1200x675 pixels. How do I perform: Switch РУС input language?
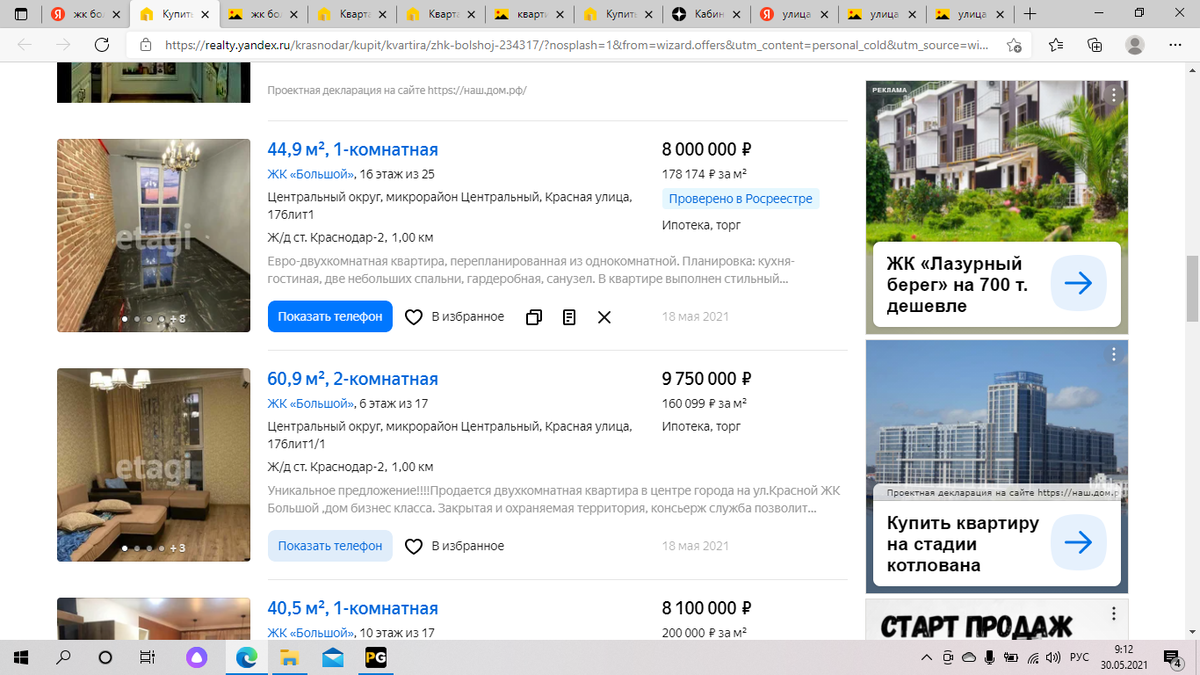click(x=1080, y=657)
